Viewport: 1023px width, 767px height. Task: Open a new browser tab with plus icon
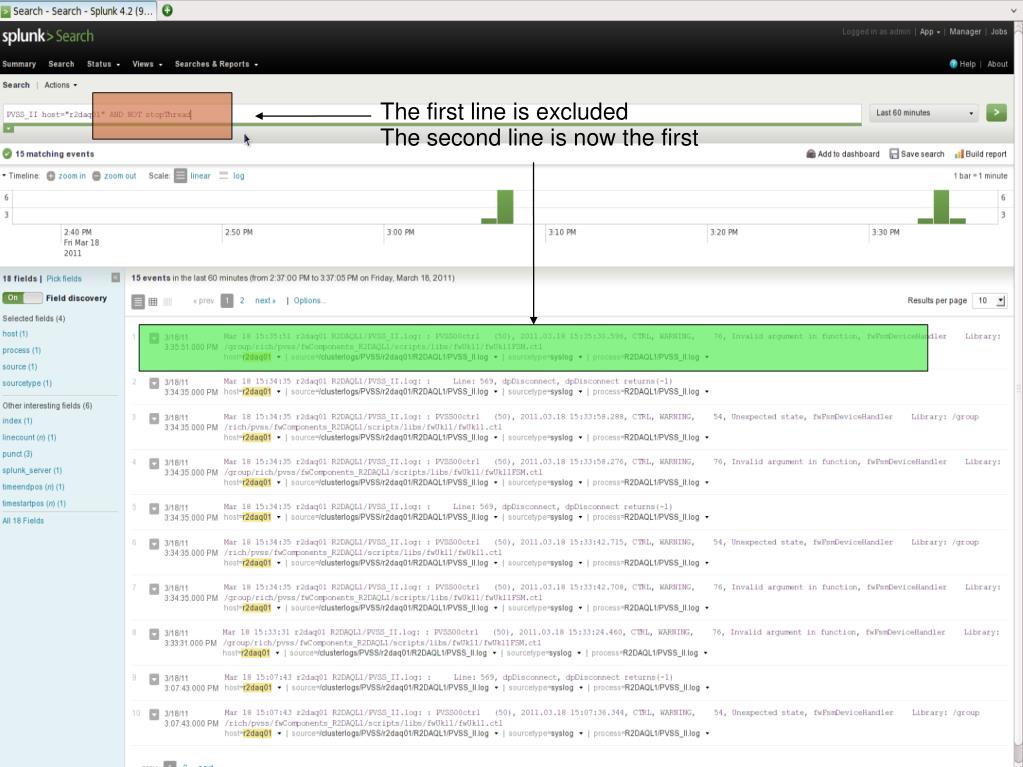coord(167,10)
